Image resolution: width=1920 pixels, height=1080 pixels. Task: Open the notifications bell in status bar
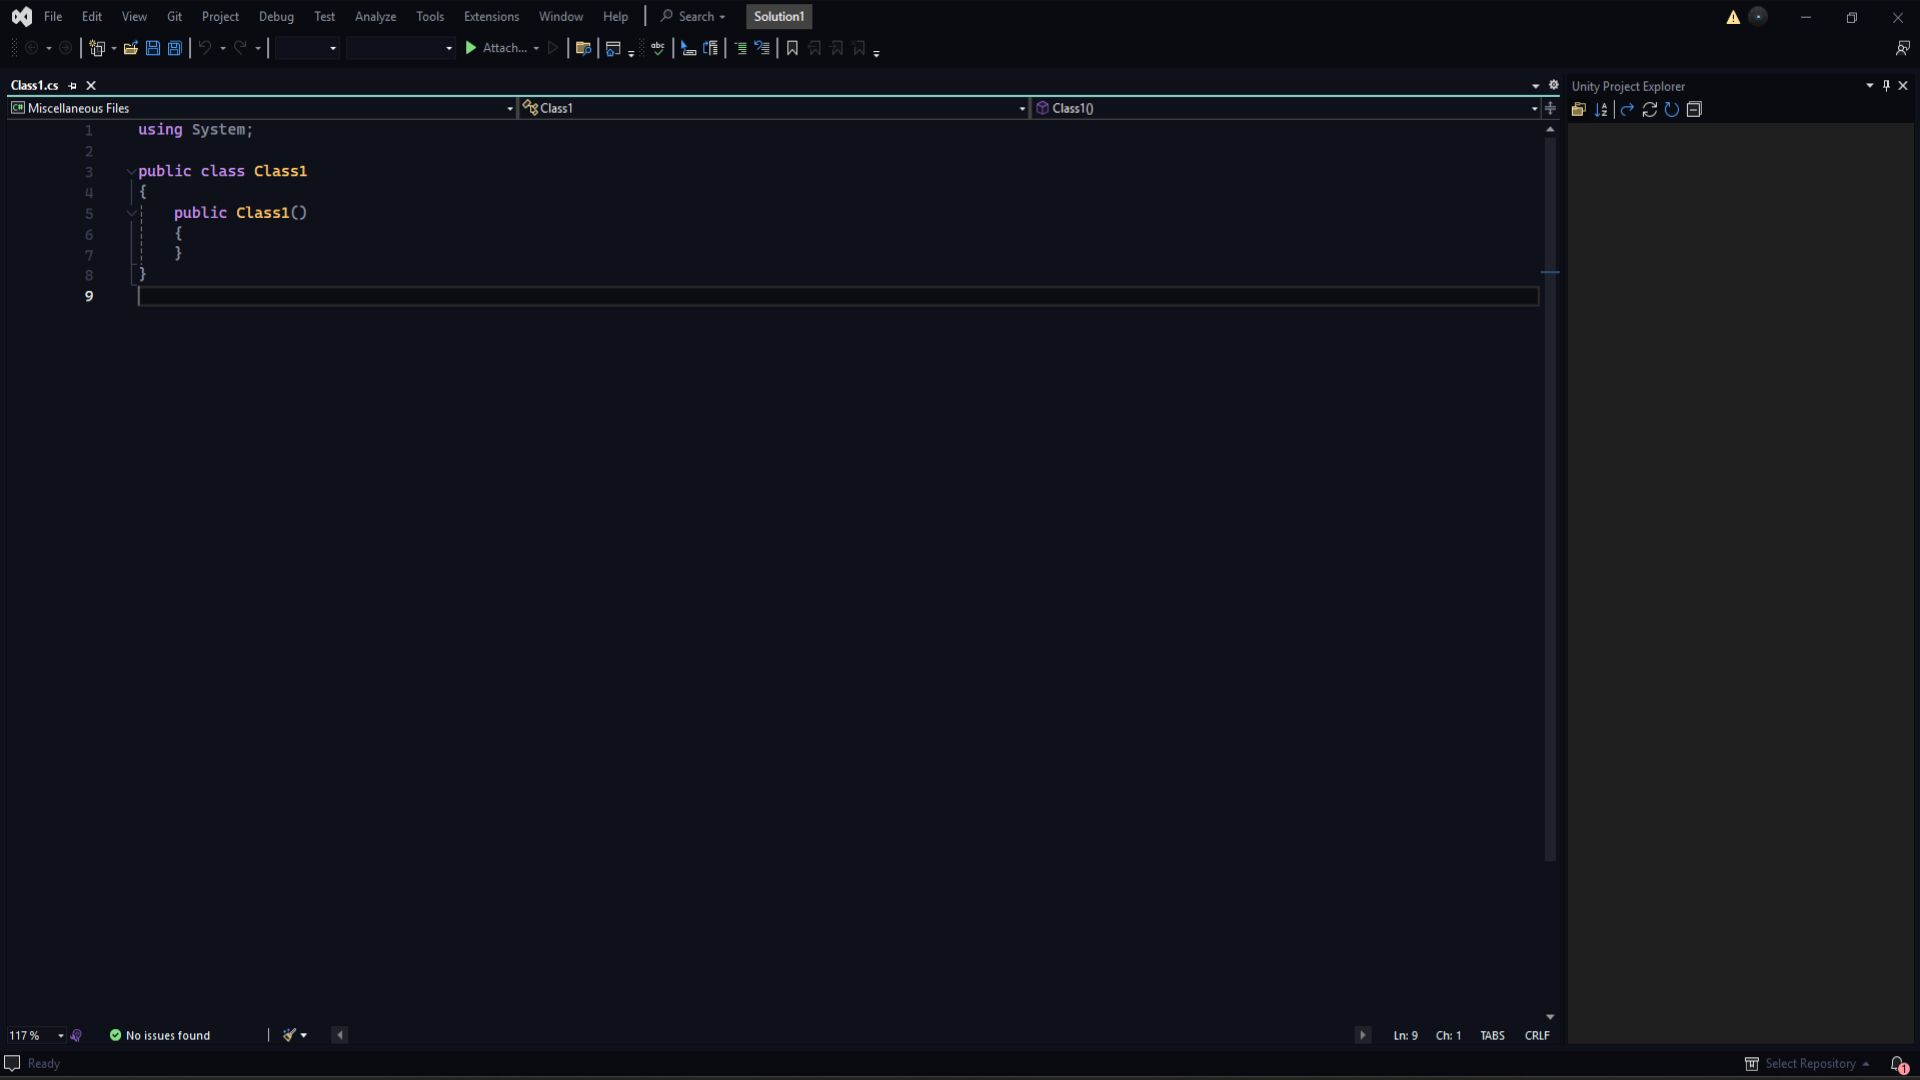[x=1898, y=1064]
